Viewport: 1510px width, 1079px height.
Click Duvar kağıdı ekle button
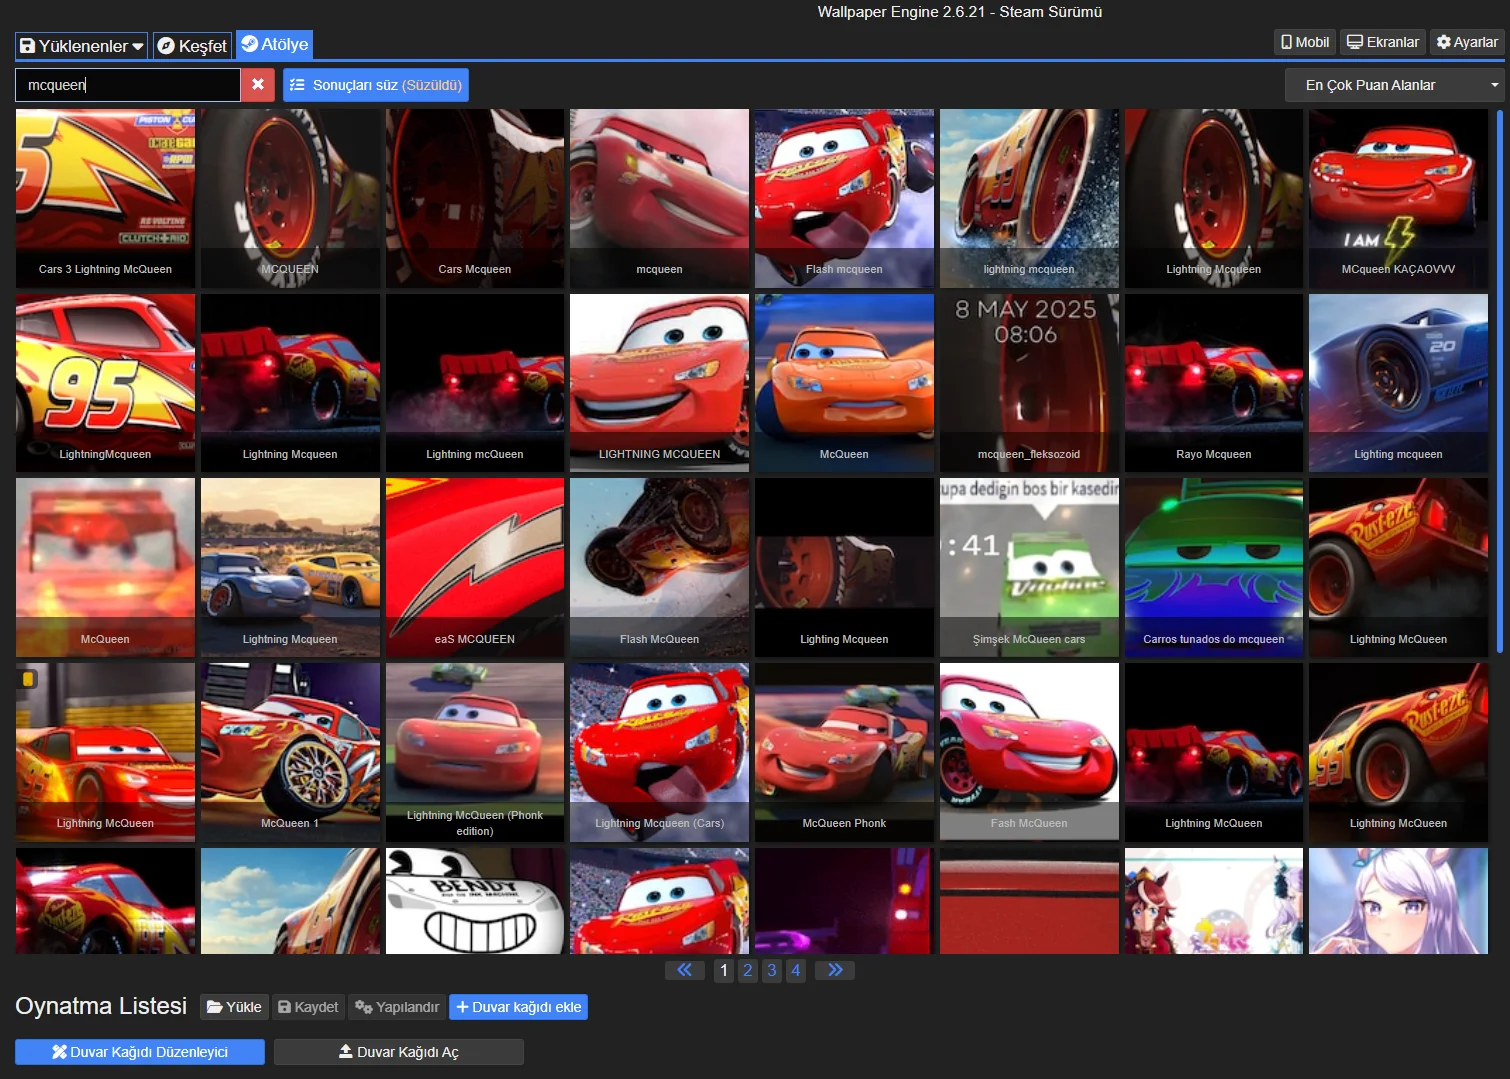pyautogui.click(x=518, y=1007)
